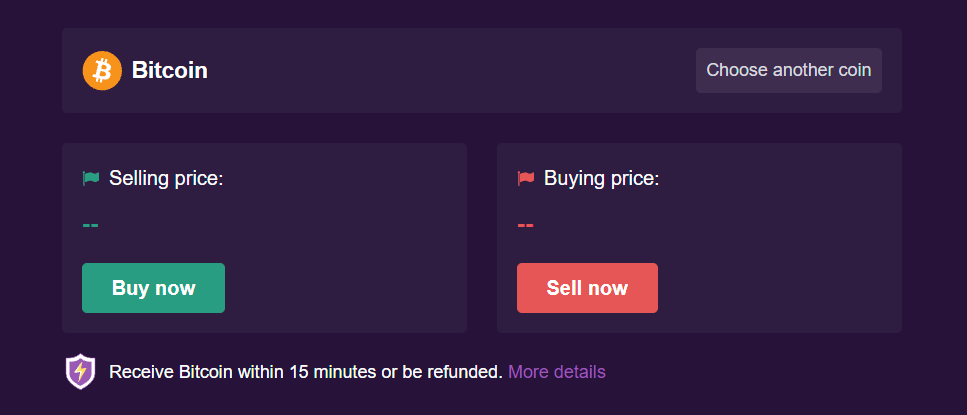Click the lightning bolt inside the shield
This screenshot has height=415, width=967.
click(x=81, y=371)
